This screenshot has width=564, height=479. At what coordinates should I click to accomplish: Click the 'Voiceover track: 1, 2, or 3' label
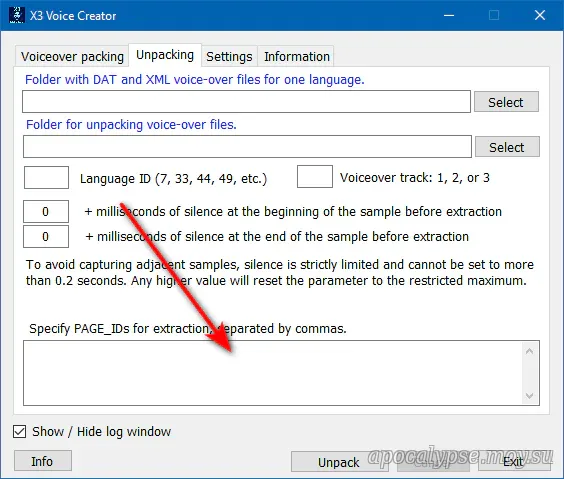415,178
